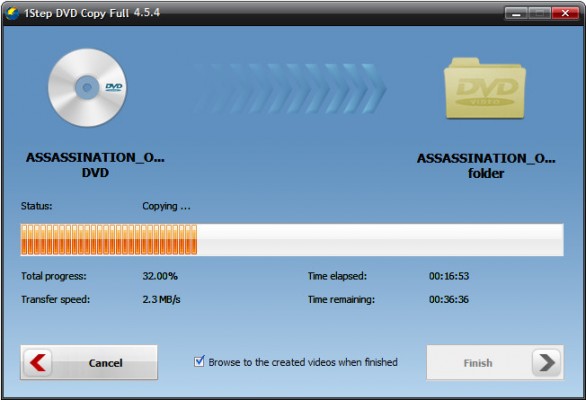Click the animated blue transfer arrows graphic
The width and height of the screenshot is (586, 400).
coord(290,88)
